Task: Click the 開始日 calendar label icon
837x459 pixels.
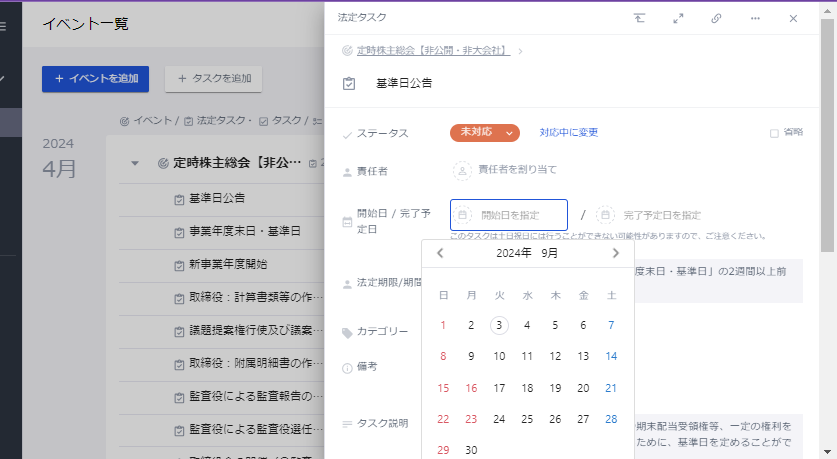Action: tap(347, 222)
